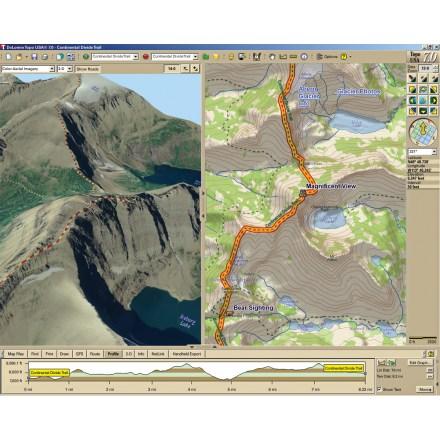Click the double-arrow button in 3-D toolbar
The height and width of the screenshot is (440, 440).
195,69
